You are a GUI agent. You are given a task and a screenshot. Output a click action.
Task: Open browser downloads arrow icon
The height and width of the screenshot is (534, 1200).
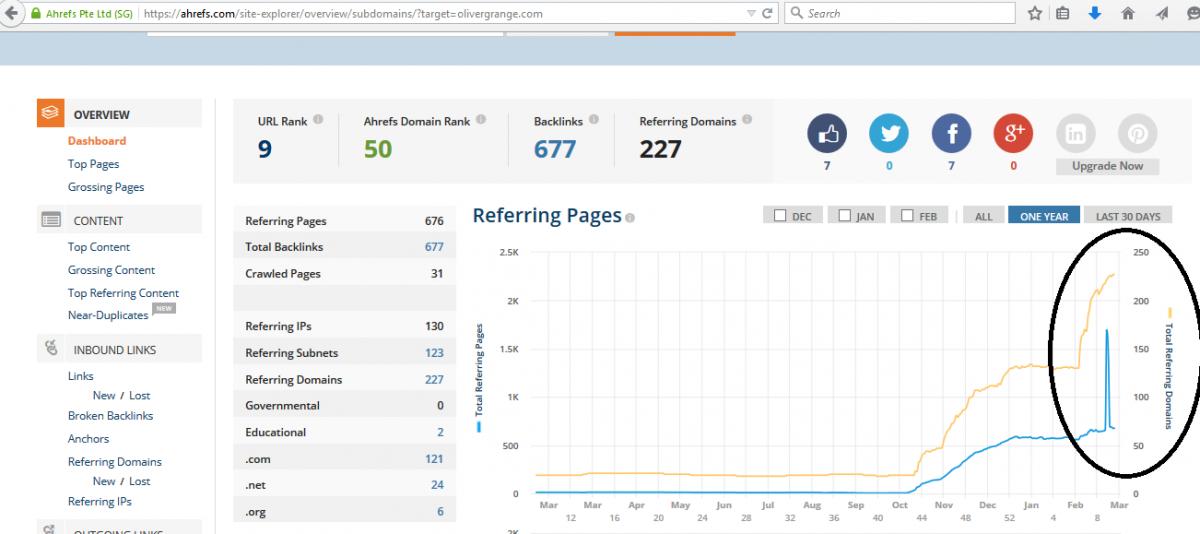(1095, 13)
